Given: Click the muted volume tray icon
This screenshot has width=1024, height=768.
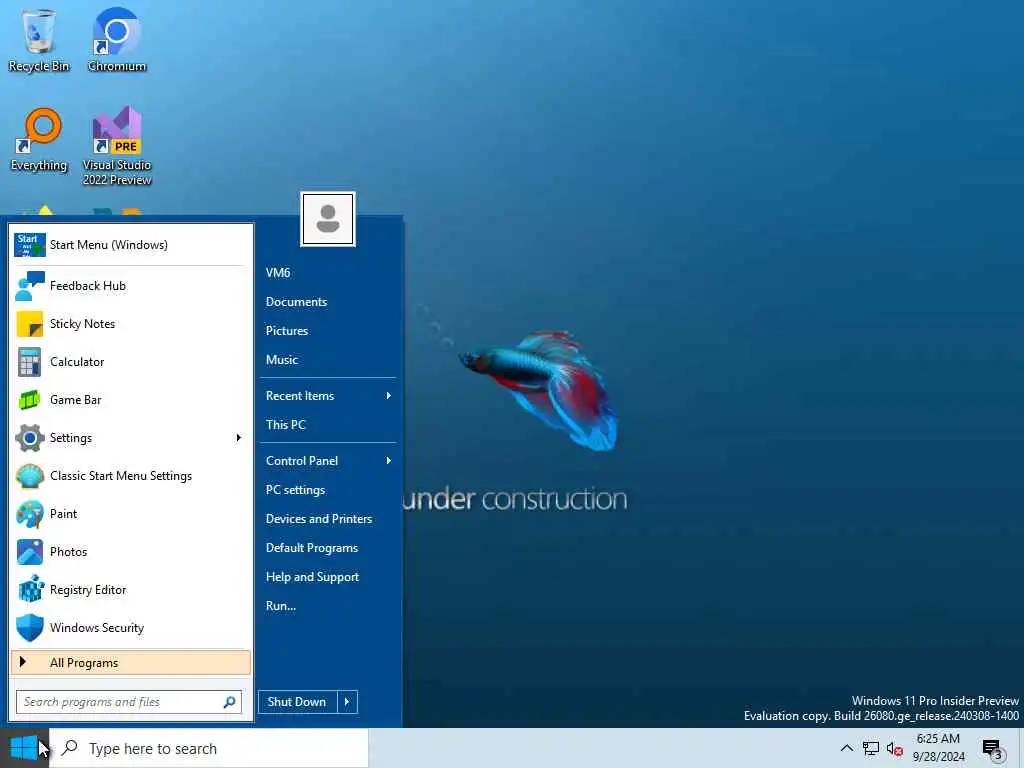Looking at the screenshot, I should pos(895,749).
